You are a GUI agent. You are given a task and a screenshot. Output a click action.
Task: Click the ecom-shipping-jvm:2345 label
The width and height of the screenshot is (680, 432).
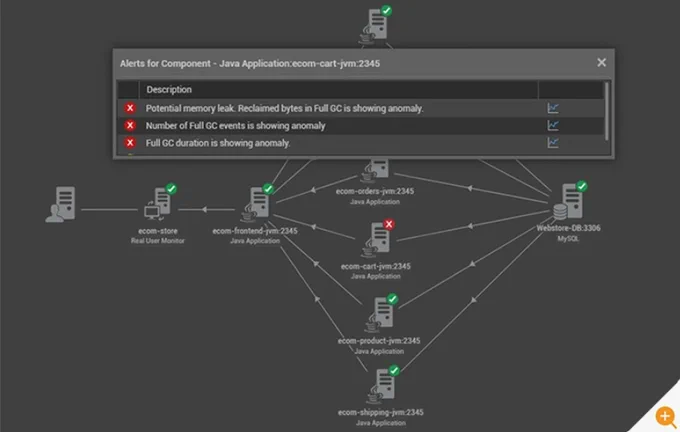tap(381, 412)
